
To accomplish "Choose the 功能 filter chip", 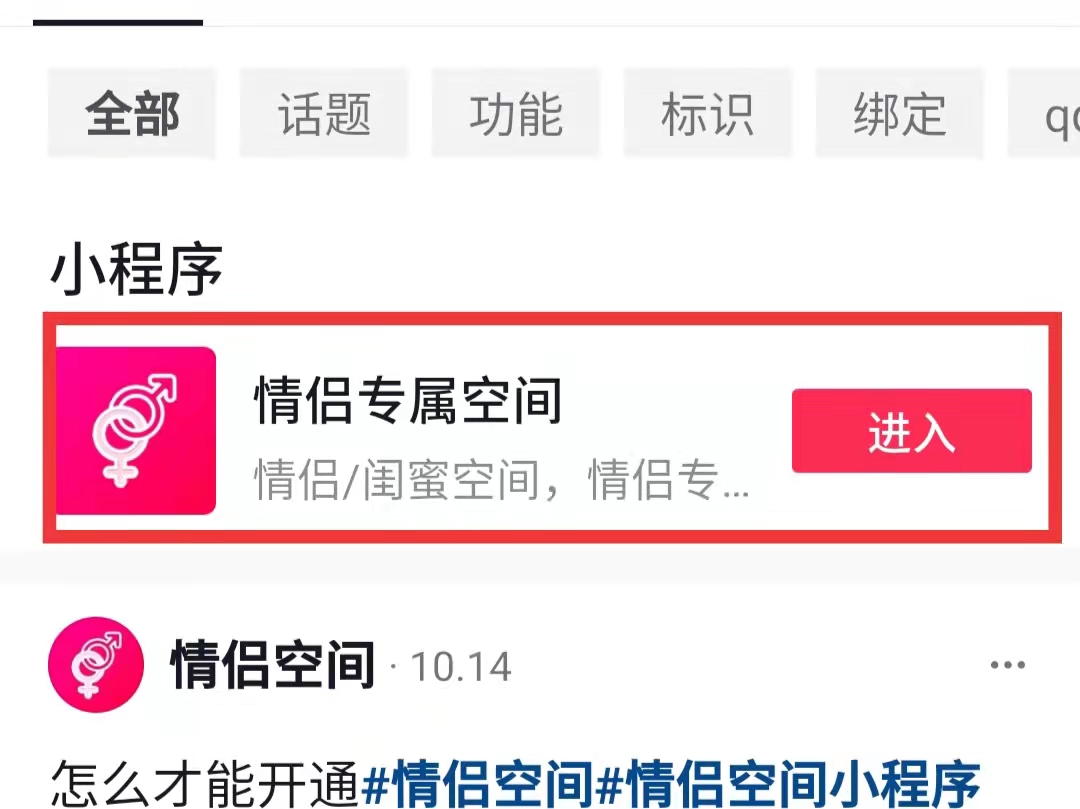I will [516, 114].
